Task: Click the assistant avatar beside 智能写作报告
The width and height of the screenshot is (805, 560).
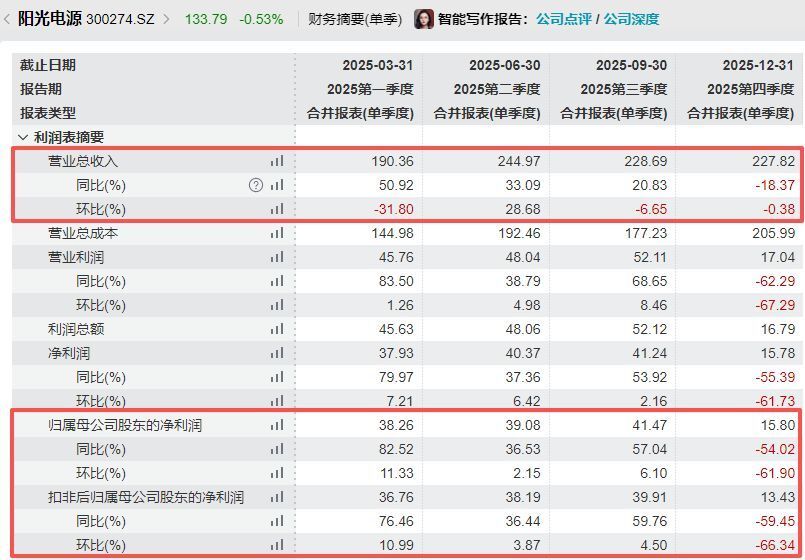Action: (x=424, y=19)
